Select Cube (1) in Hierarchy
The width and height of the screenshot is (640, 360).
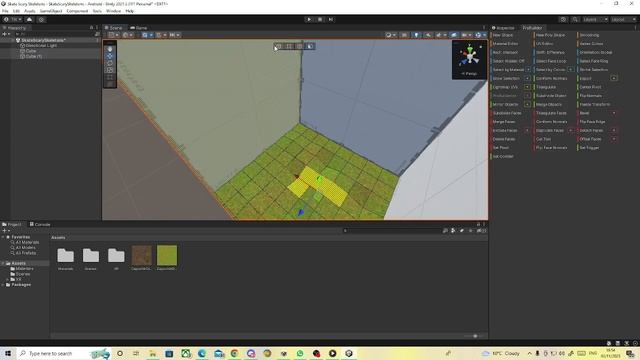(33, 56)
